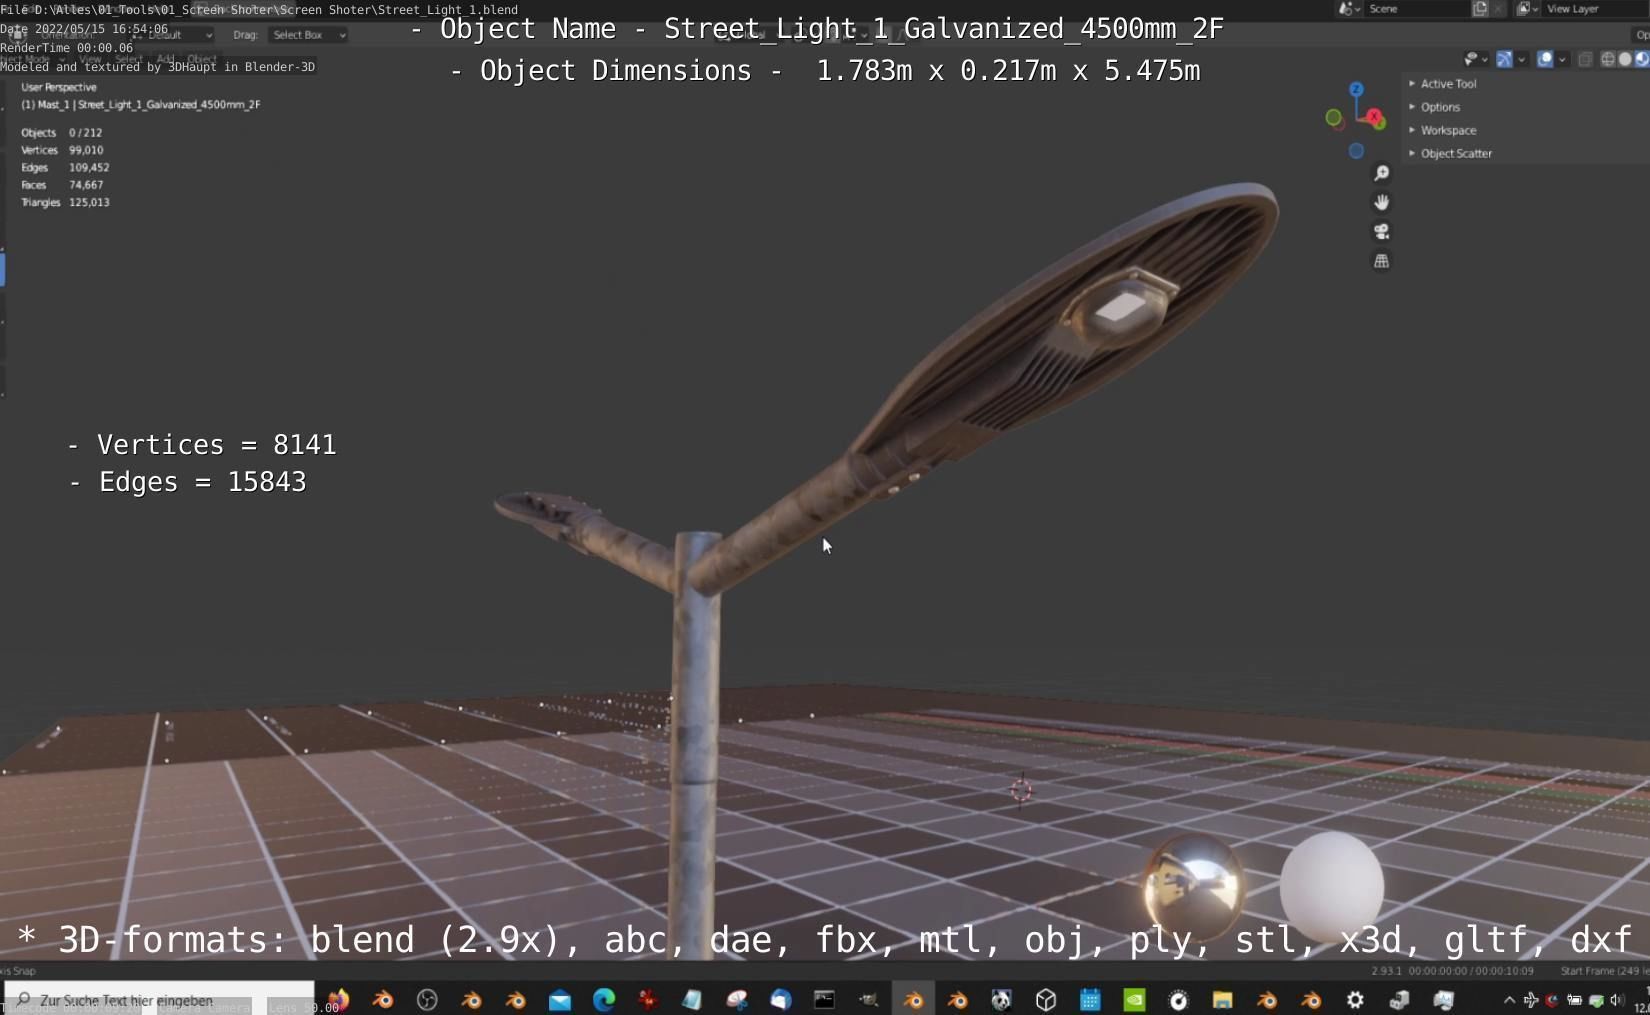Viewport: 1650px width, 1015px height.
Task: Click the 'Triangles 125,013' statistics line
Action: (x=65, y=202)
